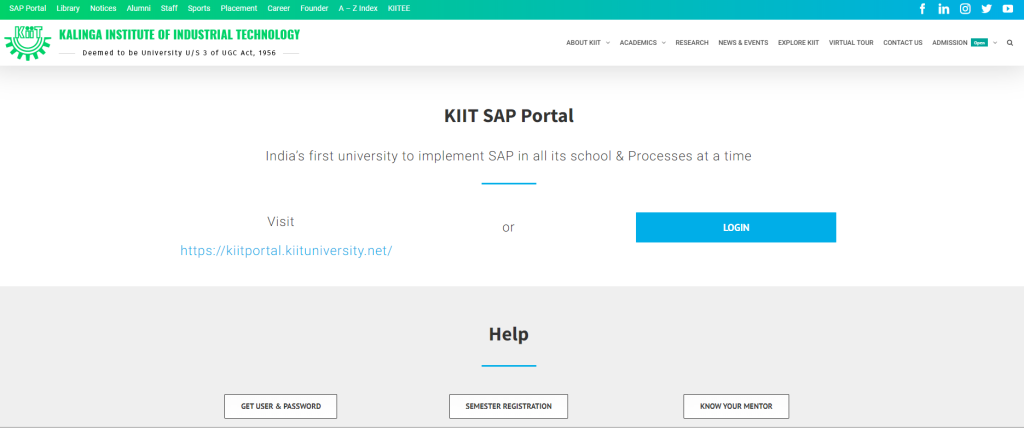Open KIIT Instagram page icon
This screenshot has width=1024, height=428.
coord(965,8)
